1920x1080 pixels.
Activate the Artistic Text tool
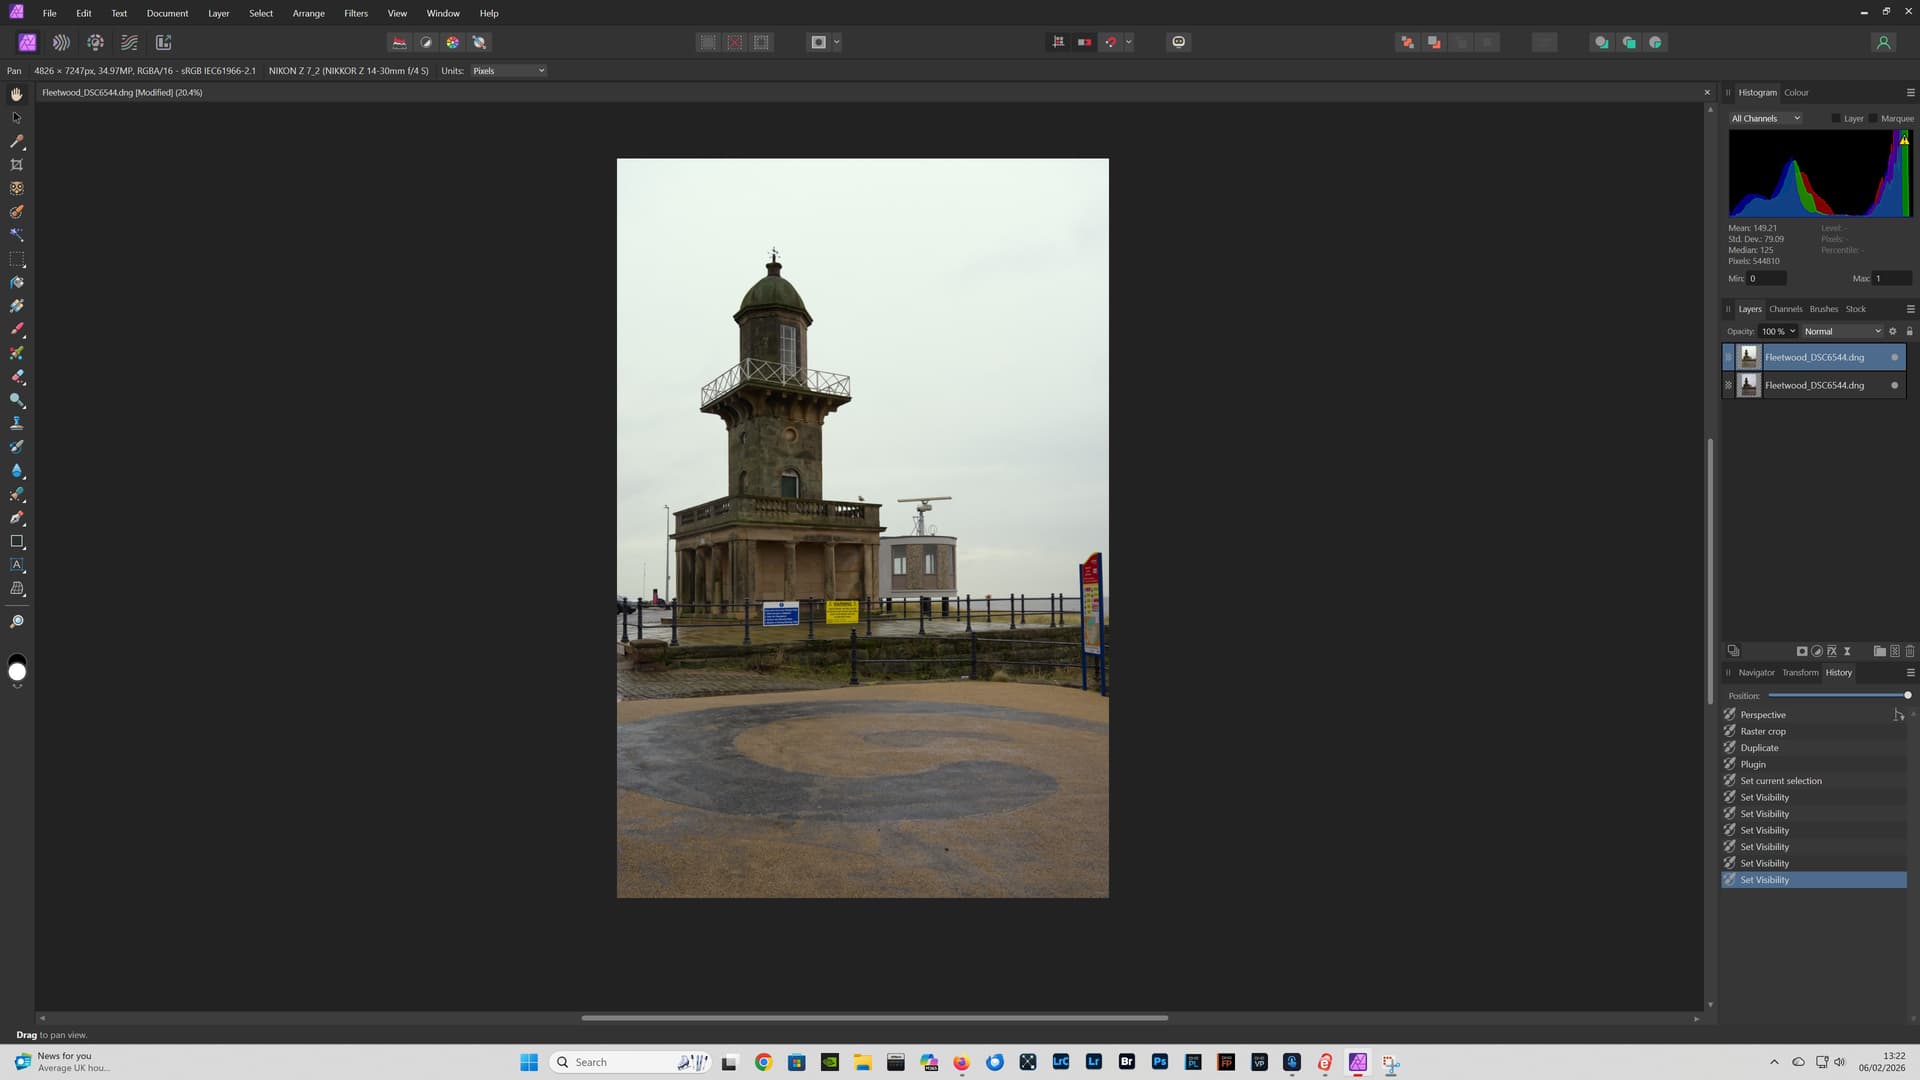[17, 565]
